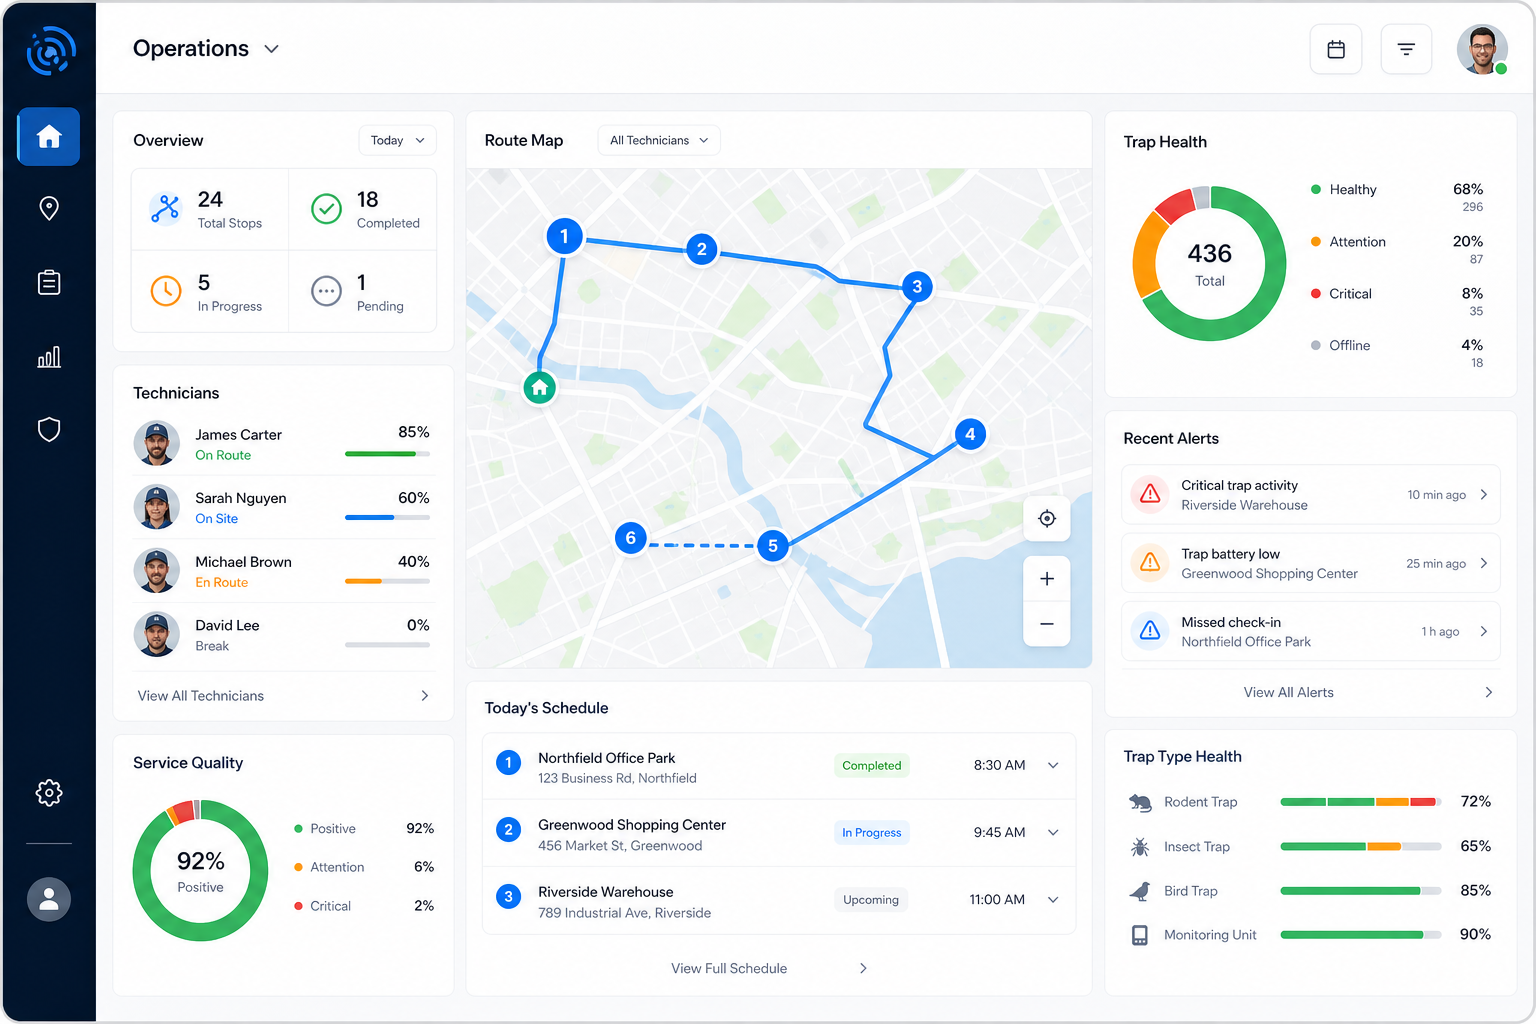Select '456 Market St, Greenwood' address text
1536x1024 pixels.
[x=620, y=846]
